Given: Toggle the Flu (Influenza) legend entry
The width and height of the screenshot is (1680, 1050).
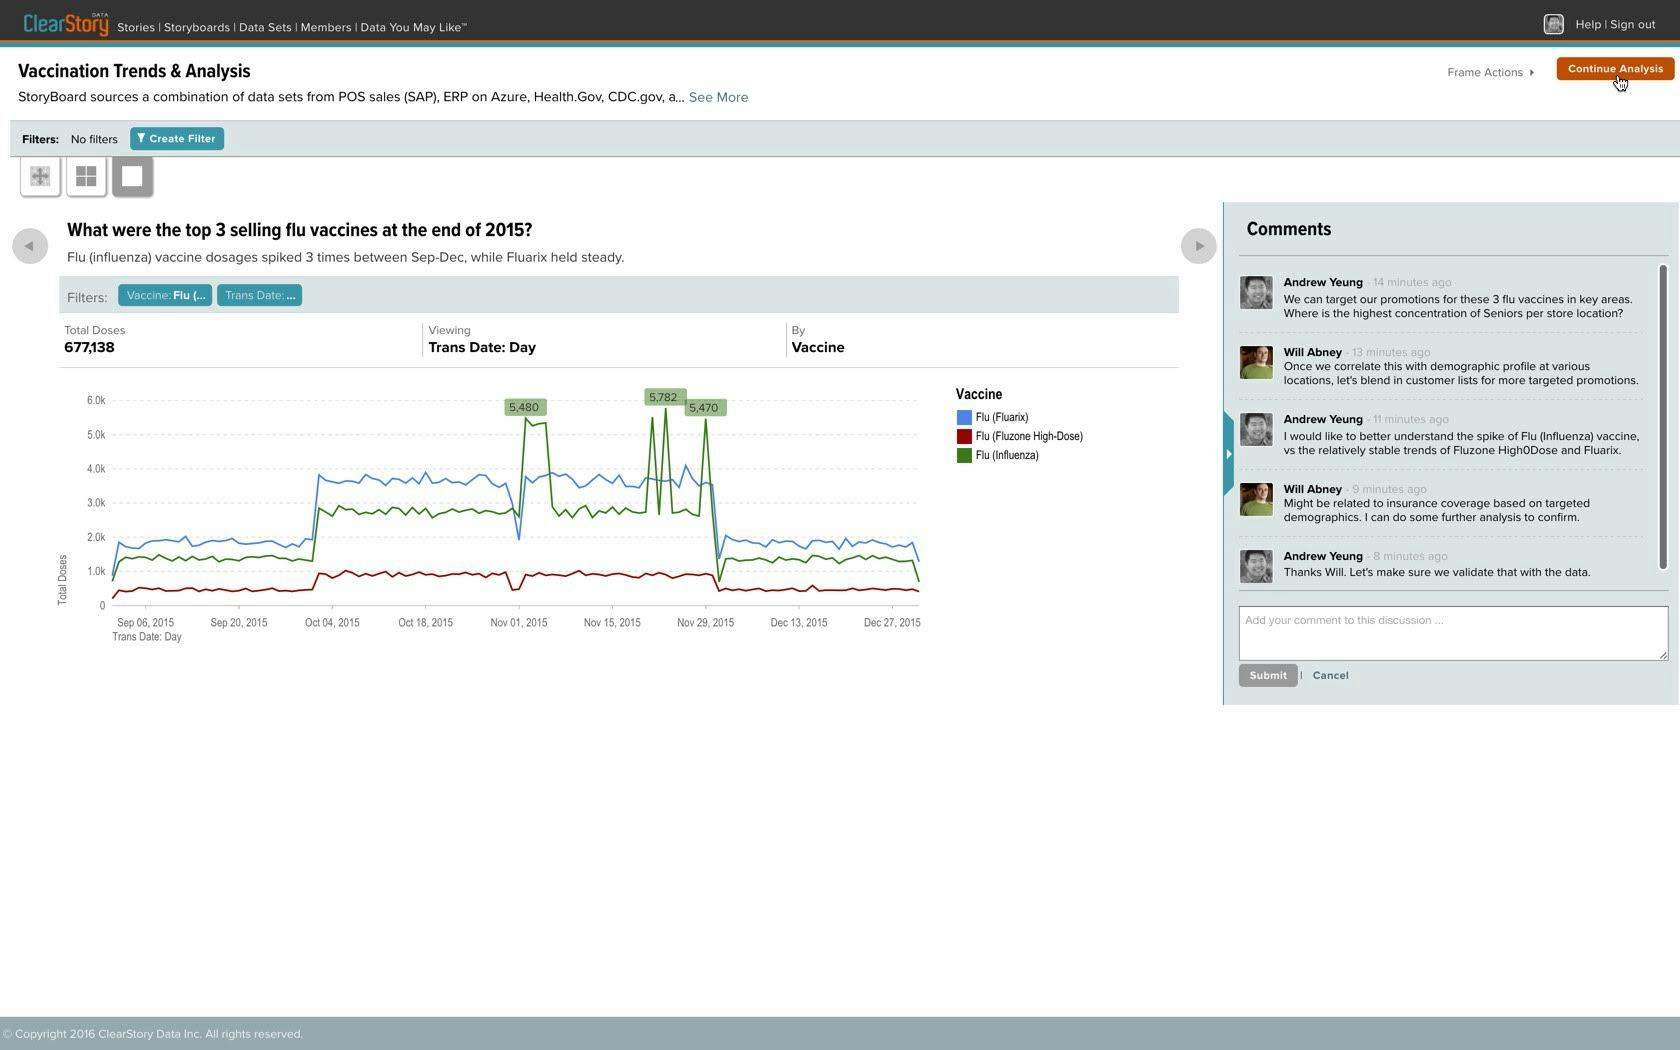Looking at the screenshot, I should coord(1007,455).
